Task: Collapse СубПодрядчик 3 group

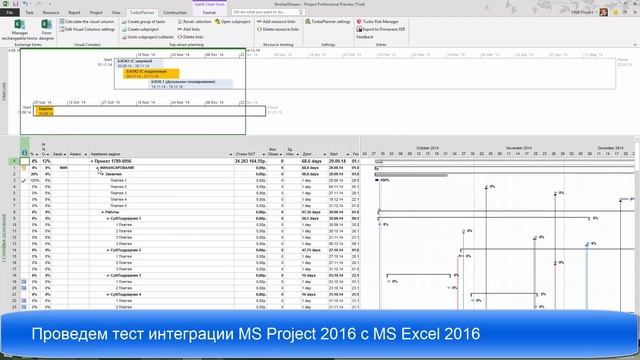Action: coord(108,276)
